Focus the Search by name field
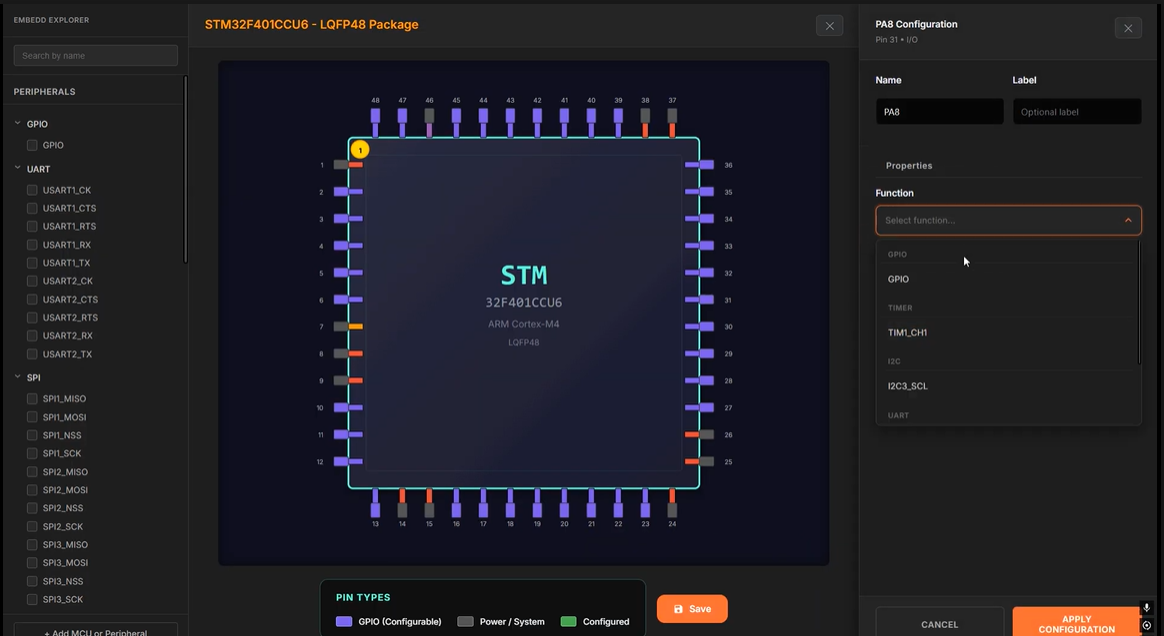1164x636 pixels. (95, 56)
